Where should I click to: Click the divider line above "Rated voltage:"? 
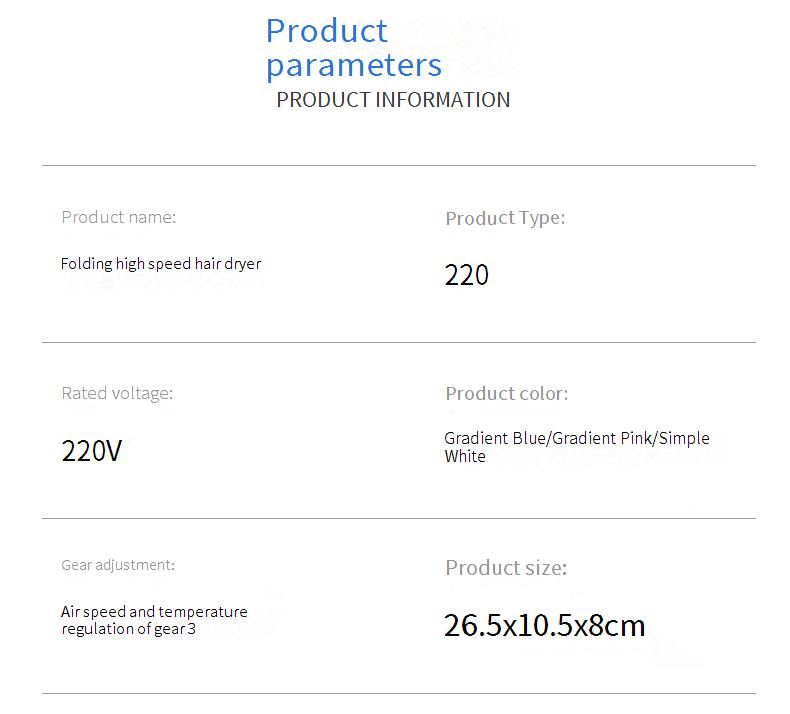[x=398, y=342]
